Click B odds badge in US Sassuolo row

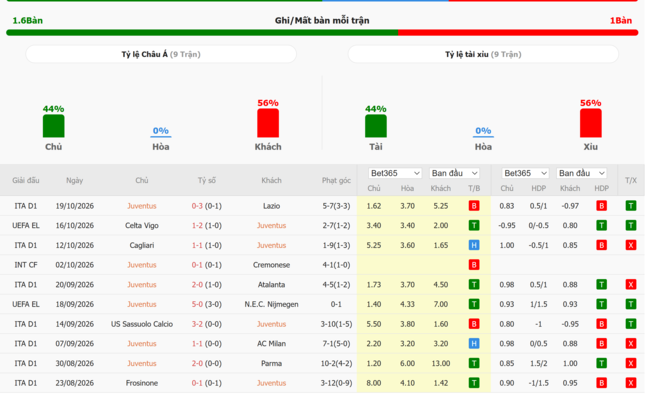[x=474, y=324]
